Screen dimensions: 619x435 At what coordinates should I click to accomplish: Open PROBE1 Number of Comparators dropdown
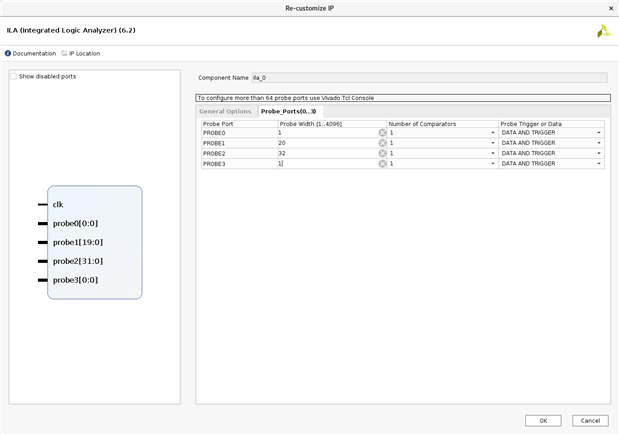pos(443,143)
